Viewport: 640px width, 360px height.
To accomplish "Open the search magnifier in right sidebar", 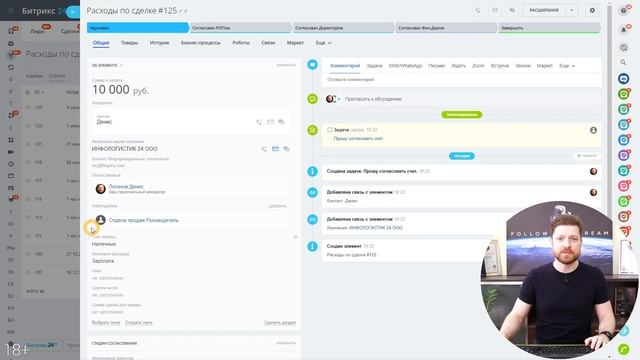I will 623,62.
